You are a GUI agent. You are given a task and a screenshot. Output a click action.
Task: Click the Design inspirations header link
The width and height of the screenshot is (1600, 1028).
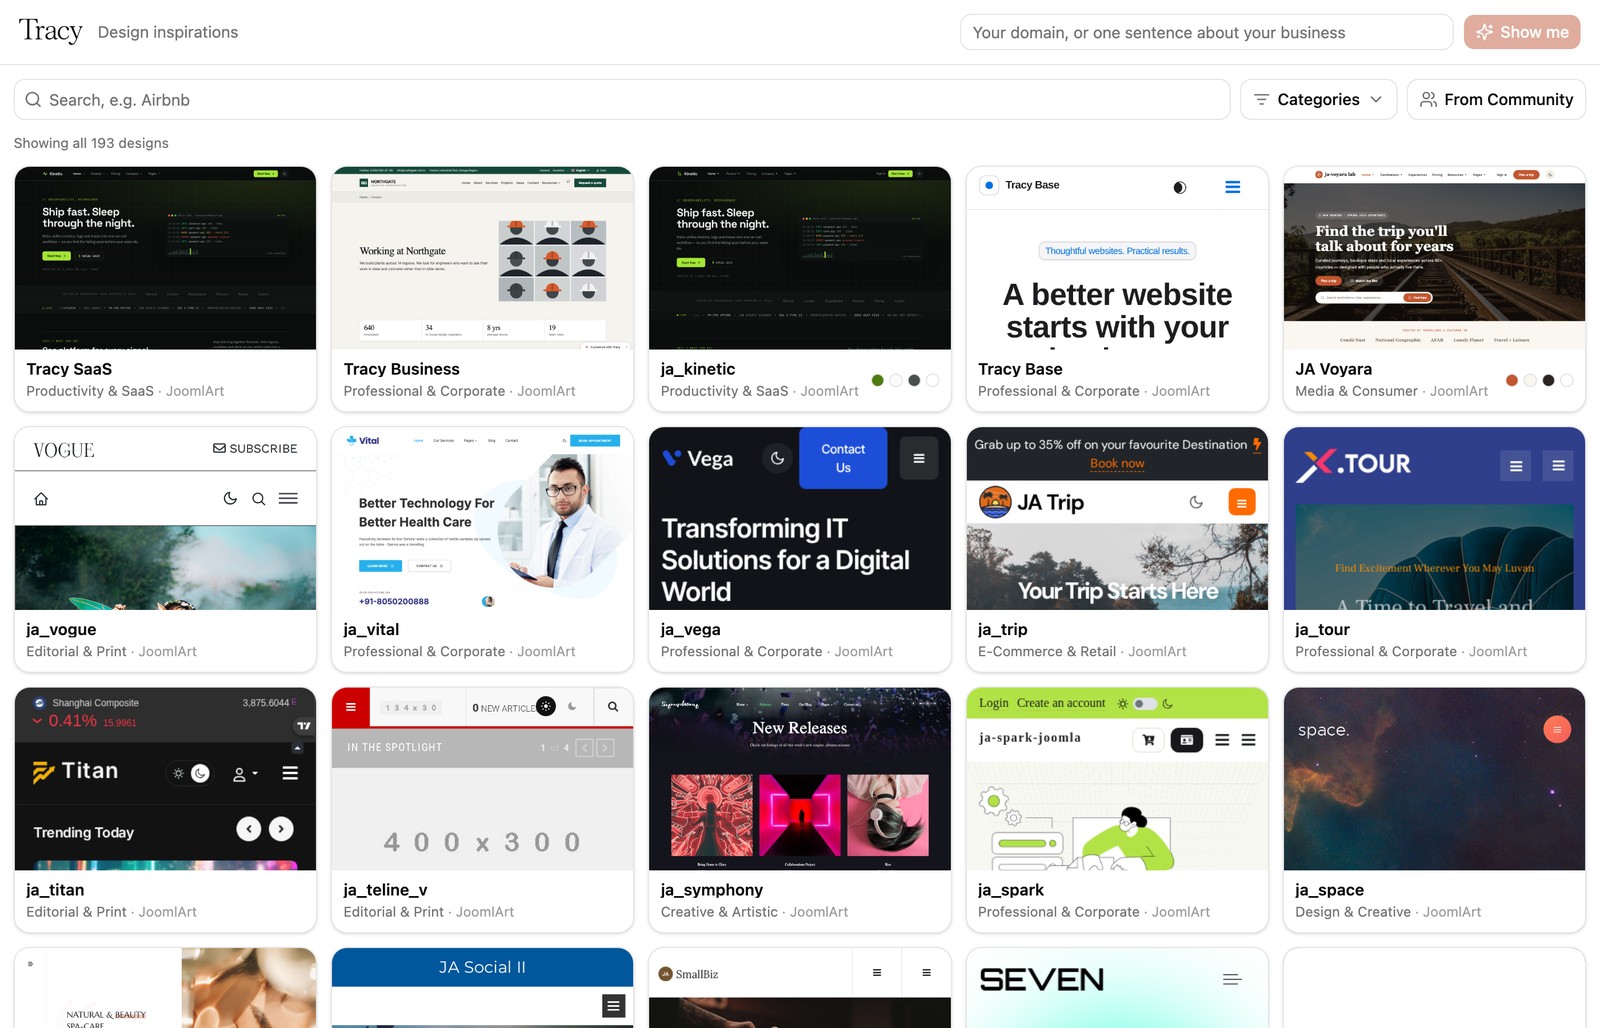(x=168, y=32)
